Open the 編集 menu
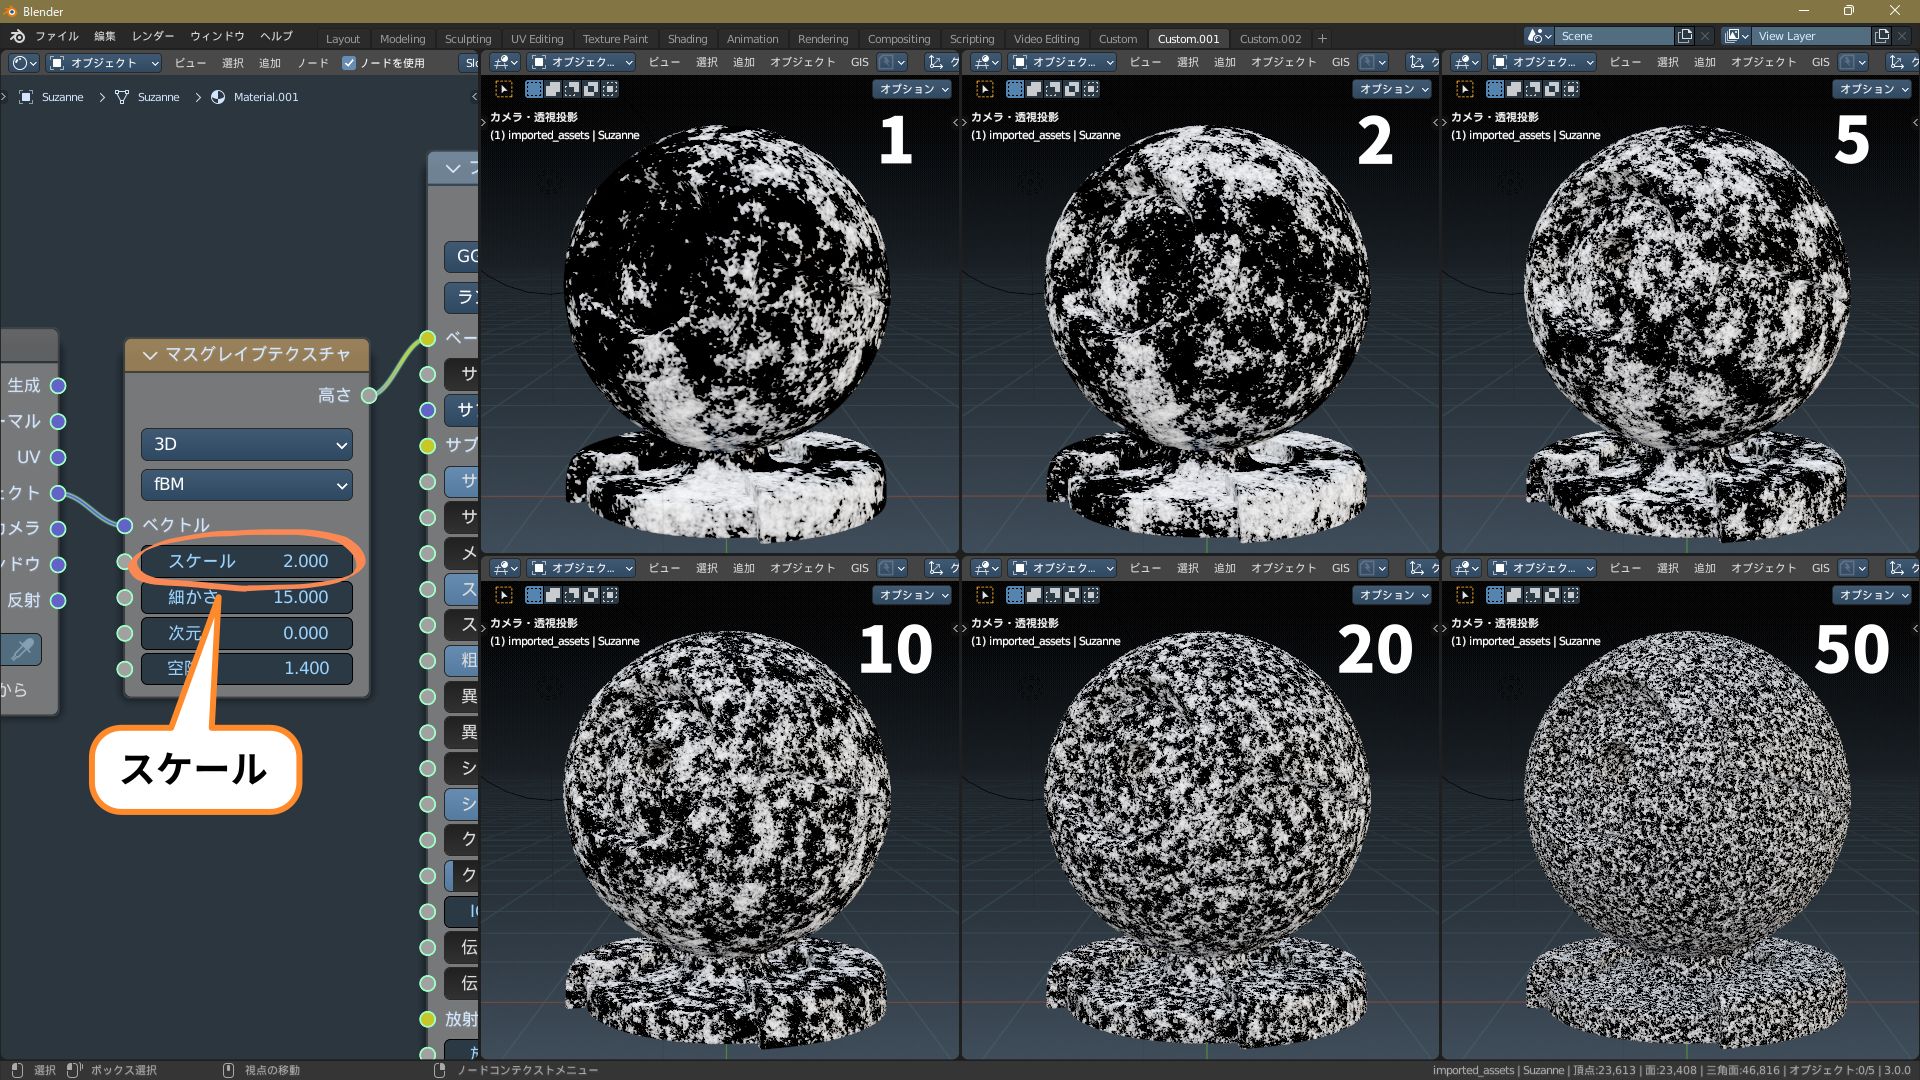 pos(105,37)
